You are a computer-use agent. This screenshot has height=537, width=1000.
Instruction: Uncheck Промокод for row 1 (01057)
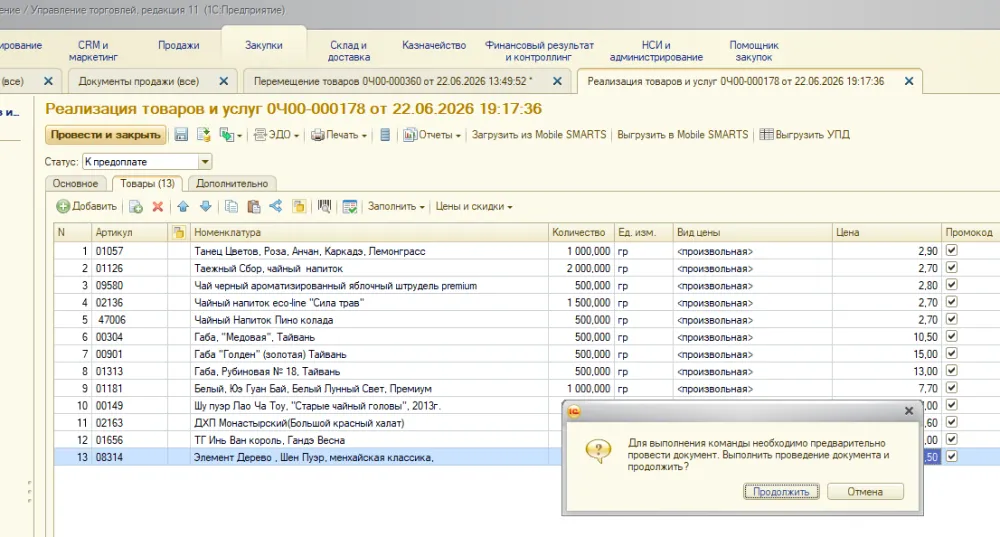(x=952, y=251)
